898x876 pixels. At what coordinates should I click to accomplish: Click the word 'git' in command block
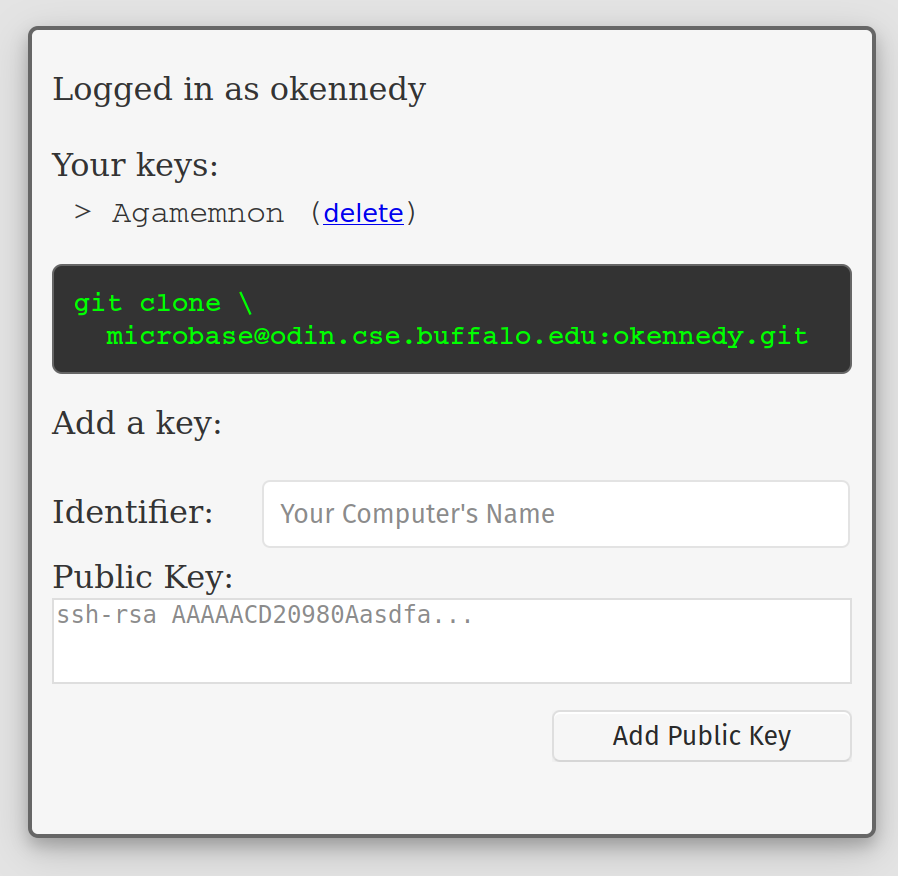click(x=98, y=303)
